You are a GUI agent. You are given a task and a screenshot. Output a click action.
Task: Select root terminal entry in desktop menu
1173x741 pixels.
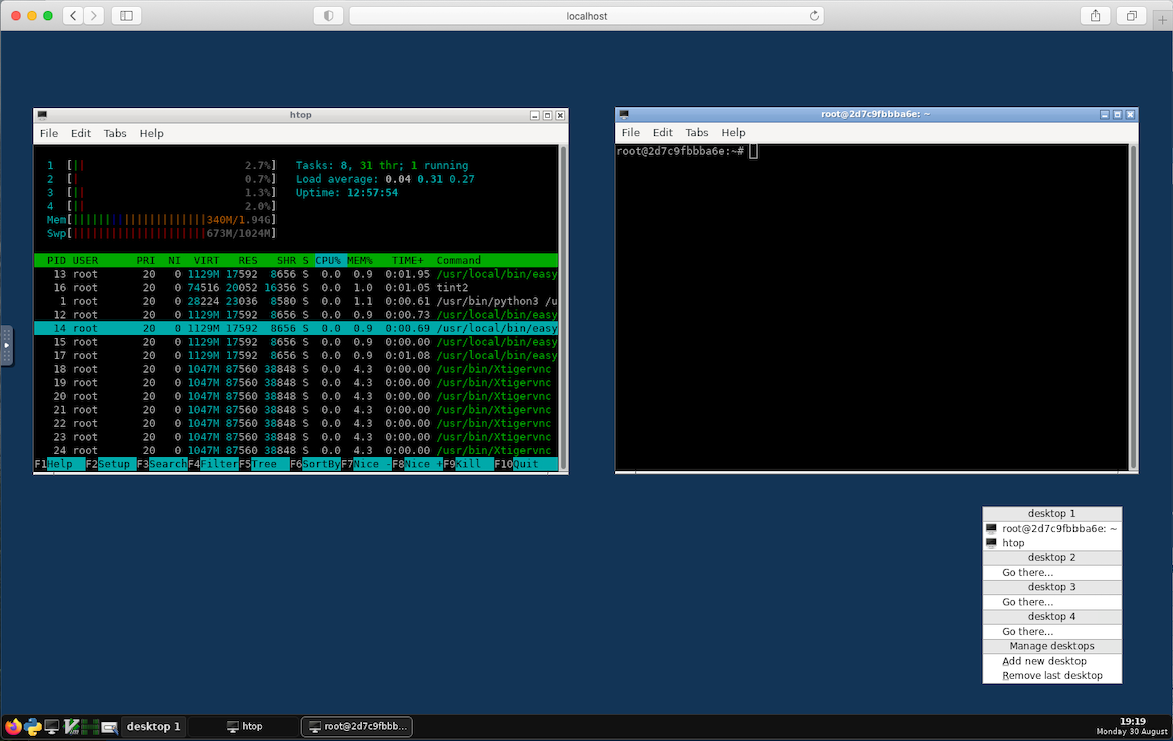(1052, 529)
